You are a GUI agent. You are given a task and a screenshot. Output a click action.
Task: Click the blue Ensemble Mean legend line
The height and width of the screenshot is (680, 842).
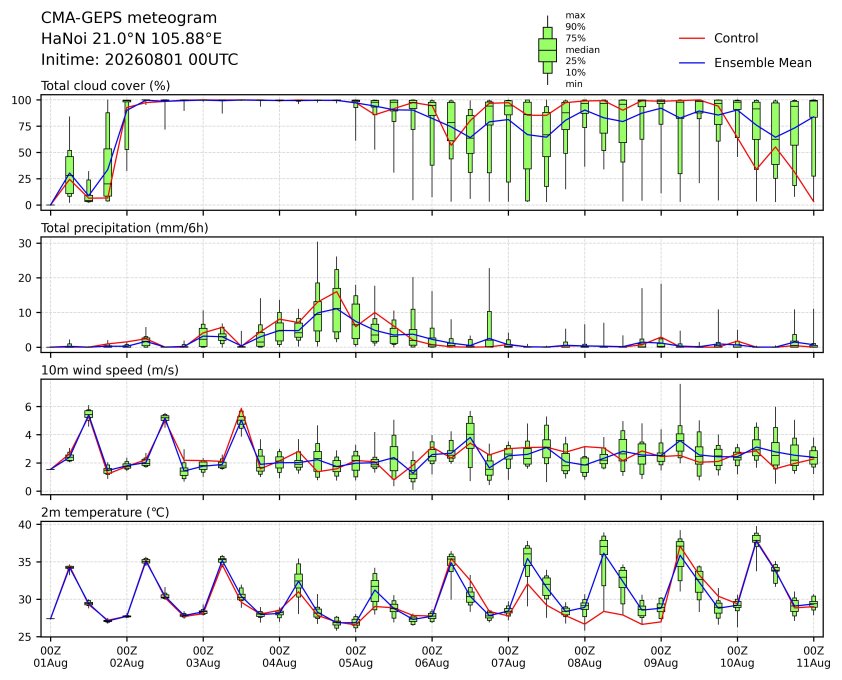(692, 63)
